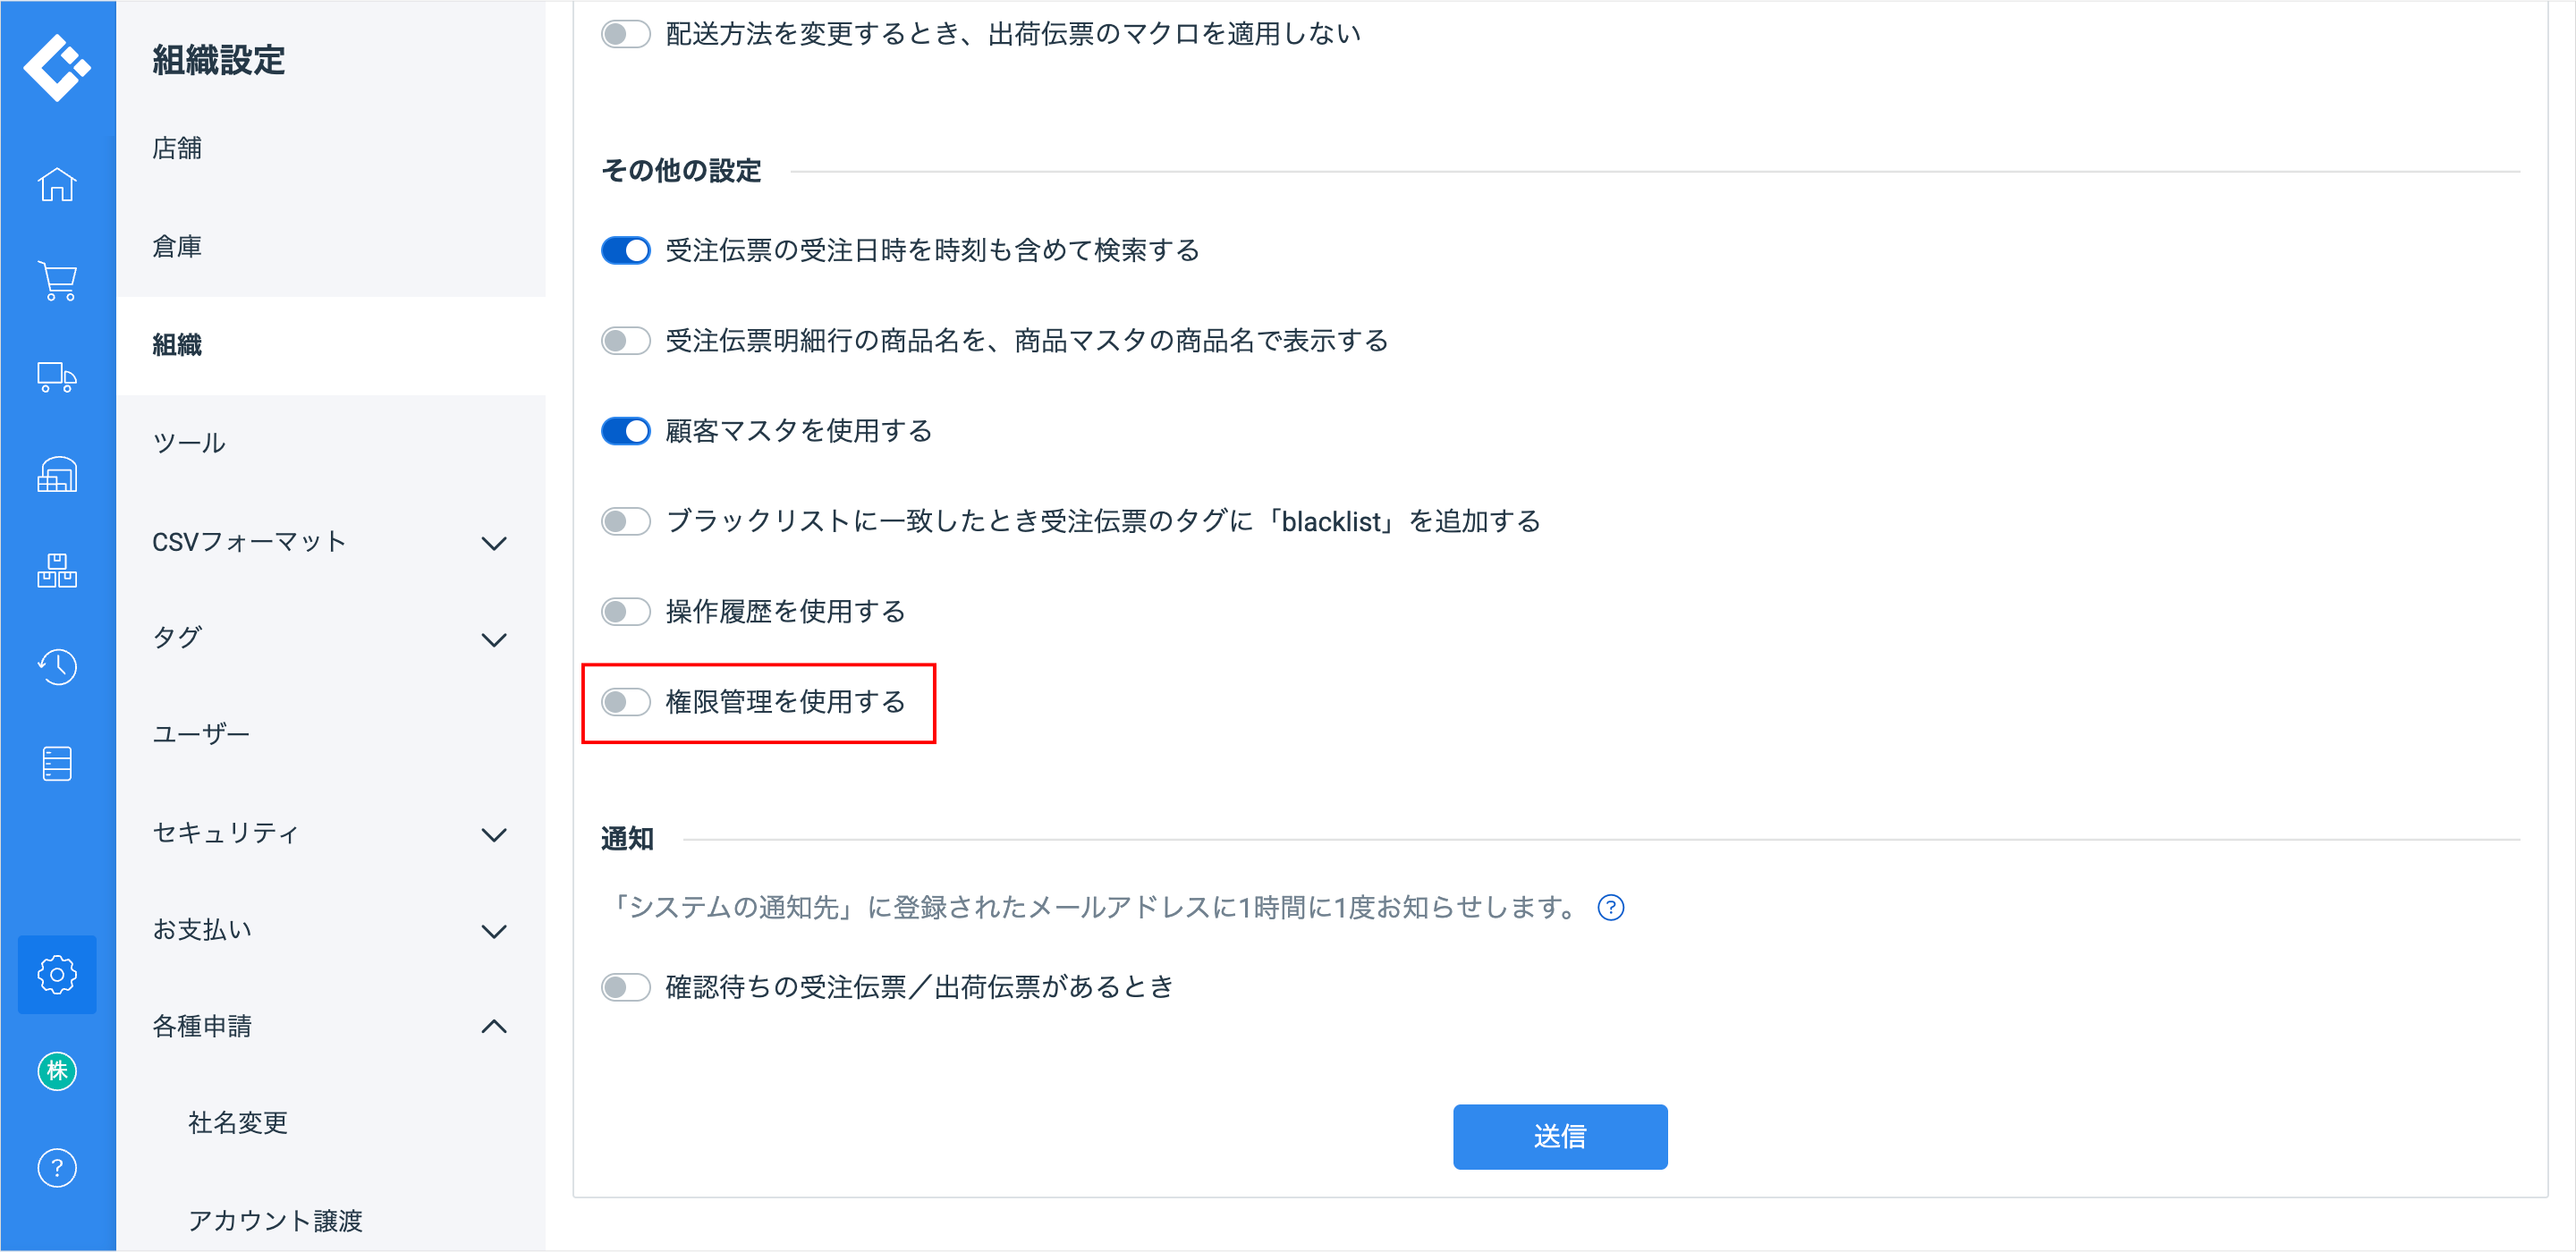
Task: Toggle 確認待ちの受注伝票 notification switch
Action: coord(626,988)
